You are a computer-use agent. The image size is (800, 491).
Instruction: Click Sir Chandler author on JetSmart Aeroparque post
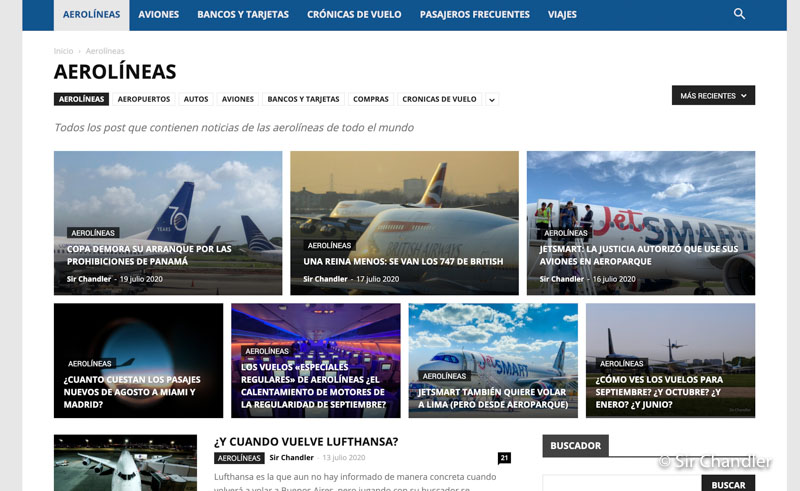pos(562,279)
